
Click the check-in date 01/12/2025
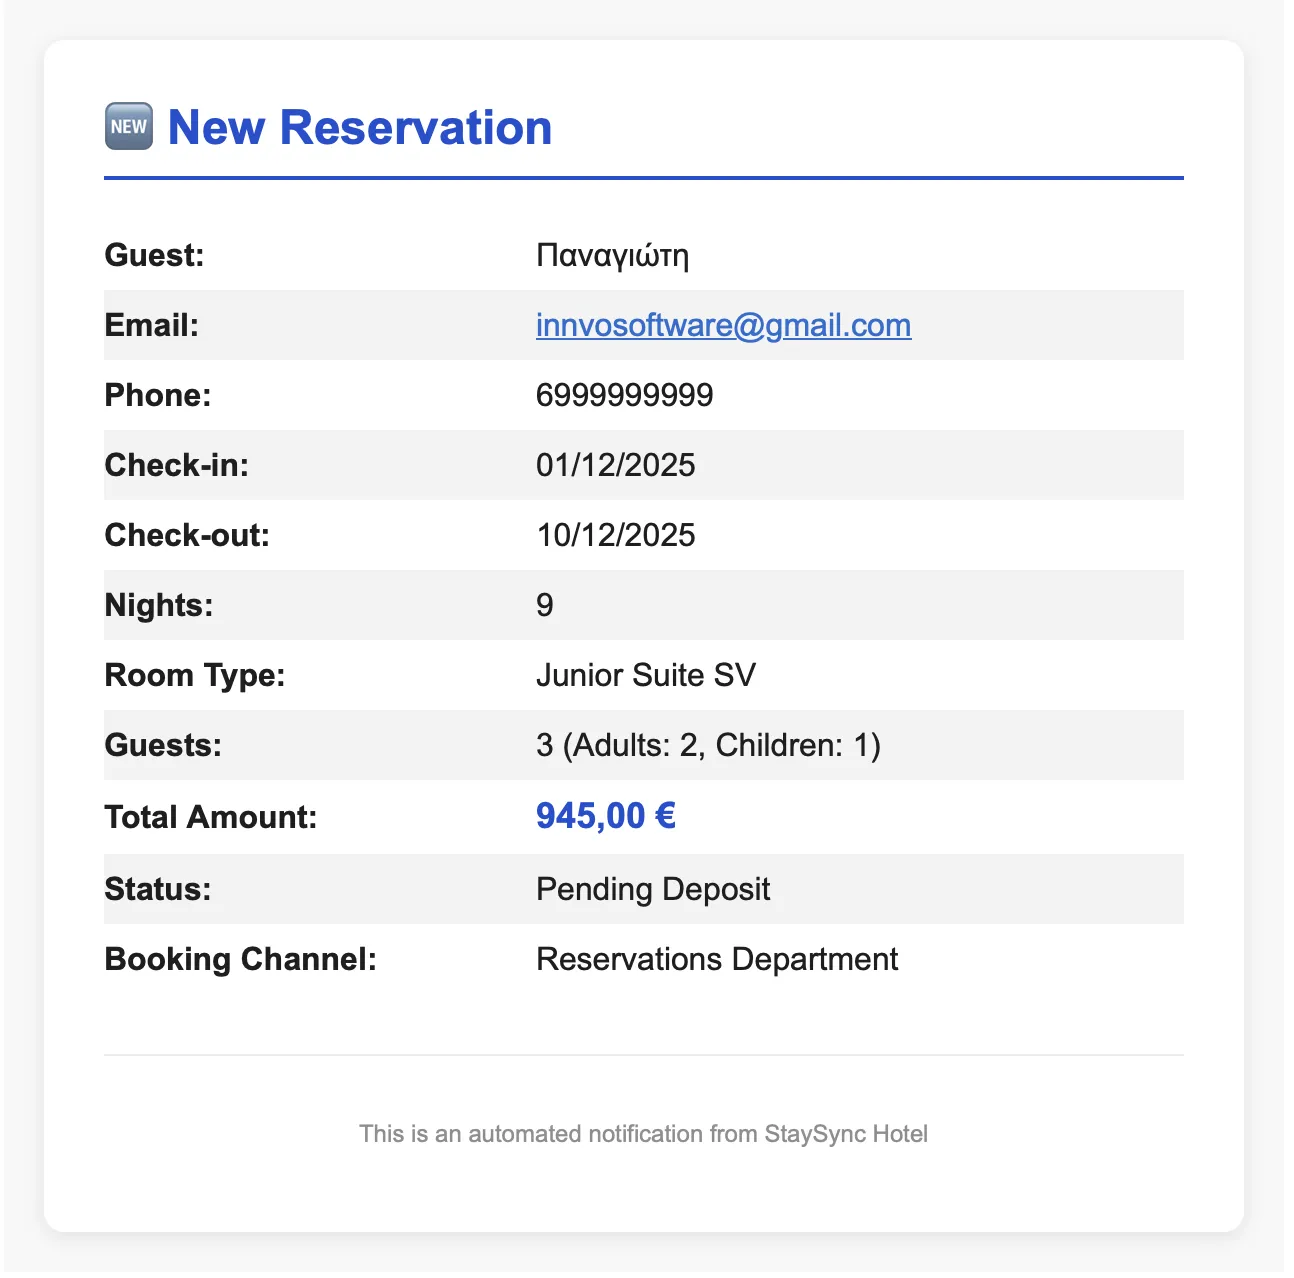[x=615, y=465]
